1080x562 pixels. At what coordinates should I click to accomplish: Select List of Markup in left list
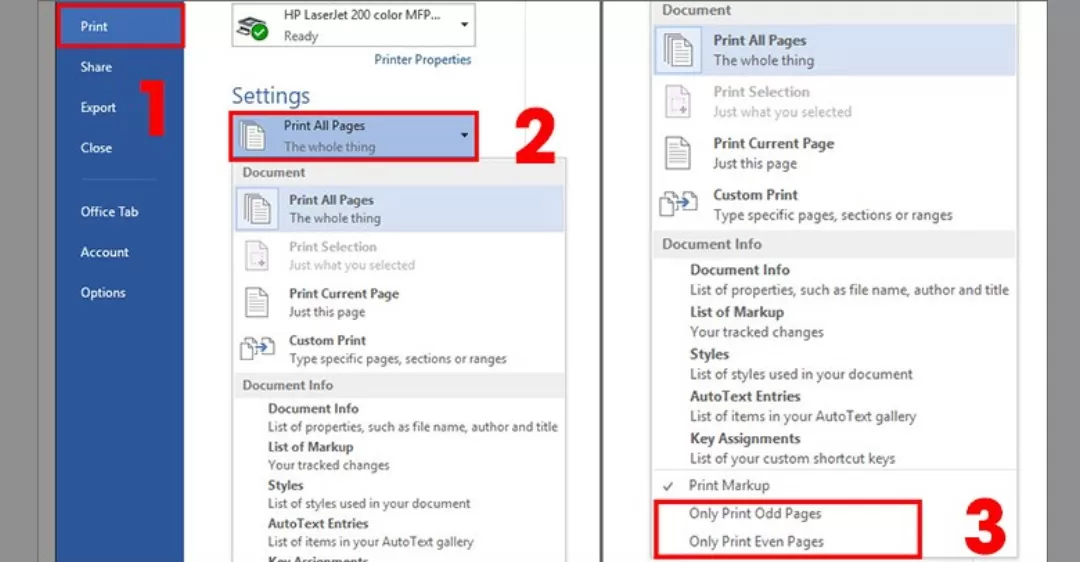click(310, 447)
